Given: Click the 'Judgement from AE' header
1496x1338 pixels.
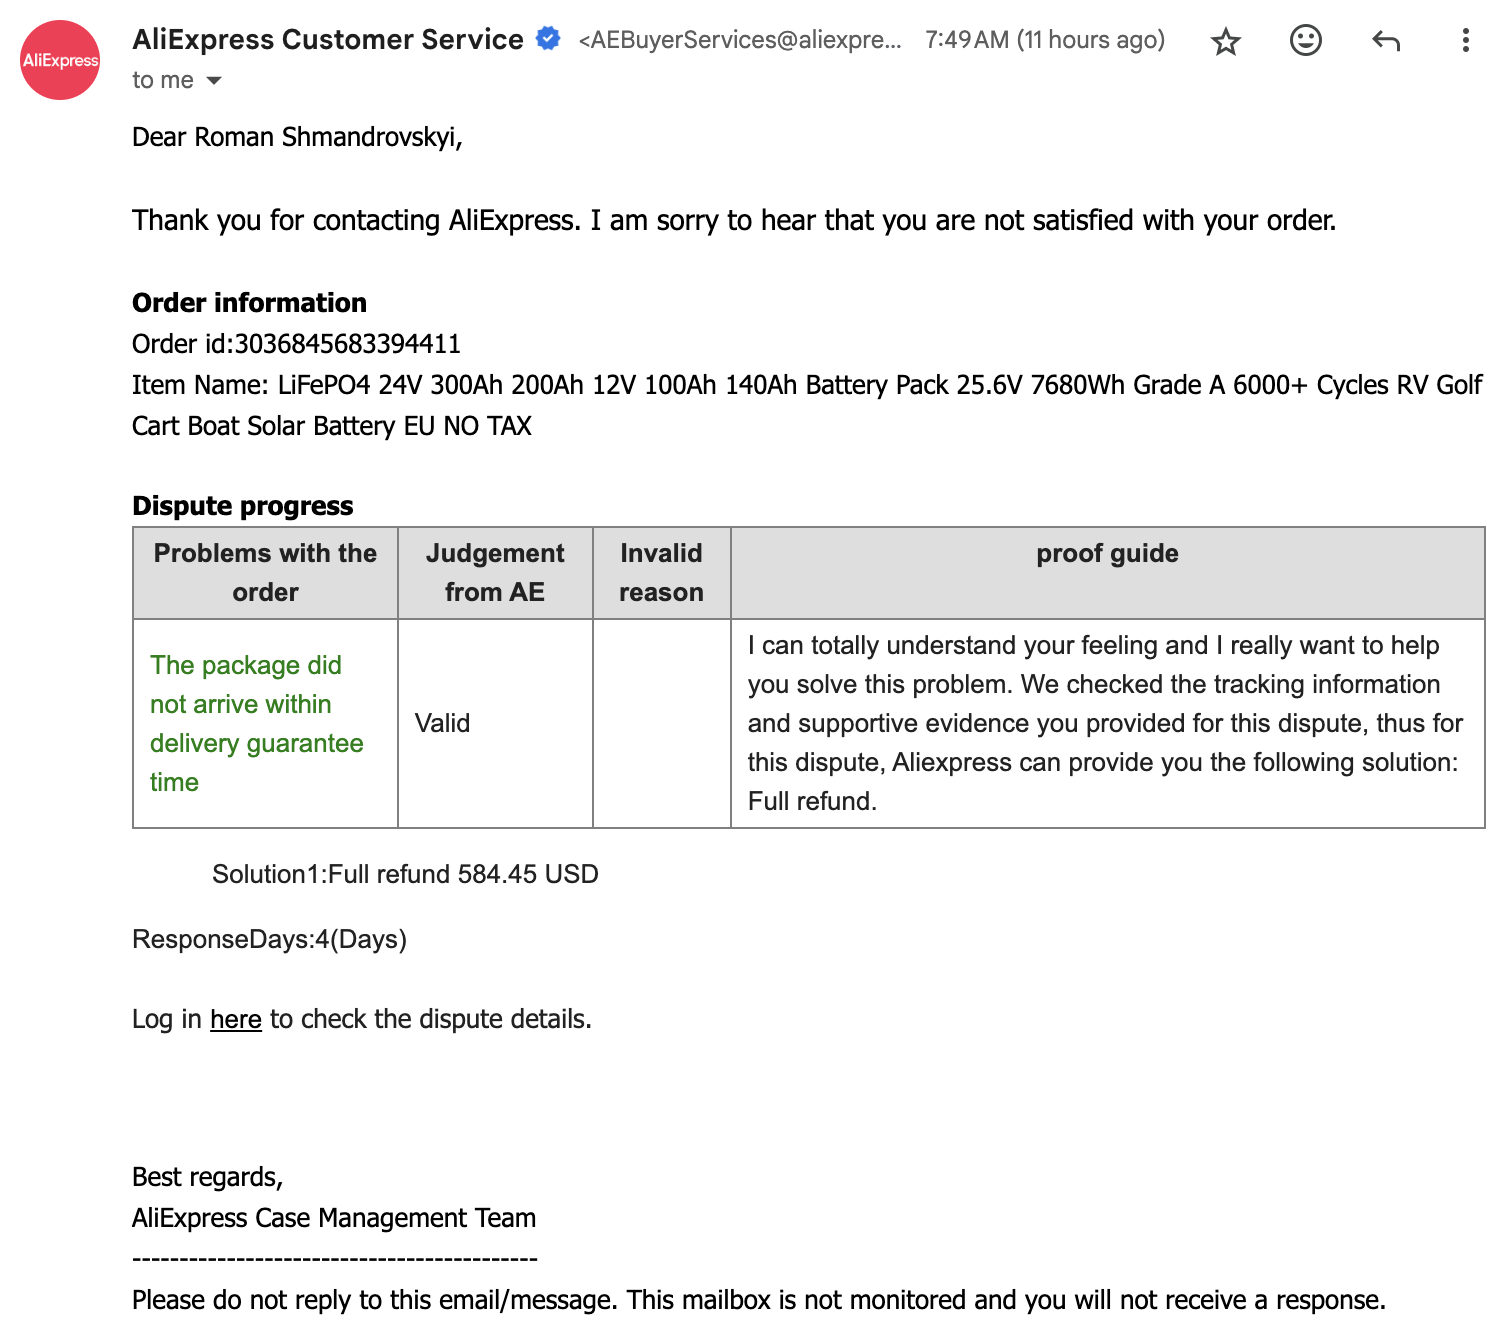Looking at the screenshot, I should 495,572.
